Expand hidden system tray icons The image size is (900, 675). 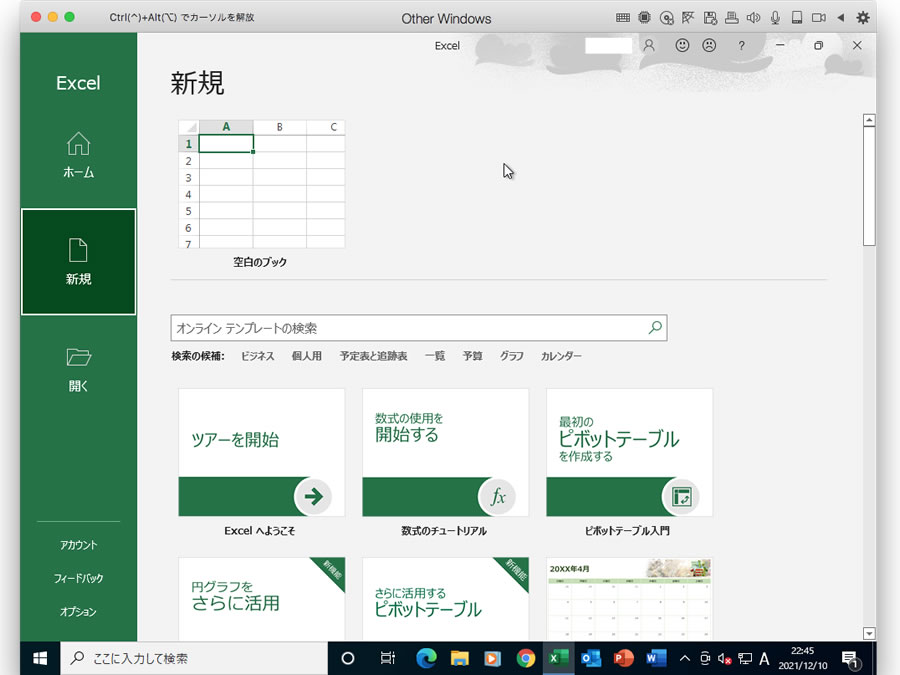[x=685, y=658]
